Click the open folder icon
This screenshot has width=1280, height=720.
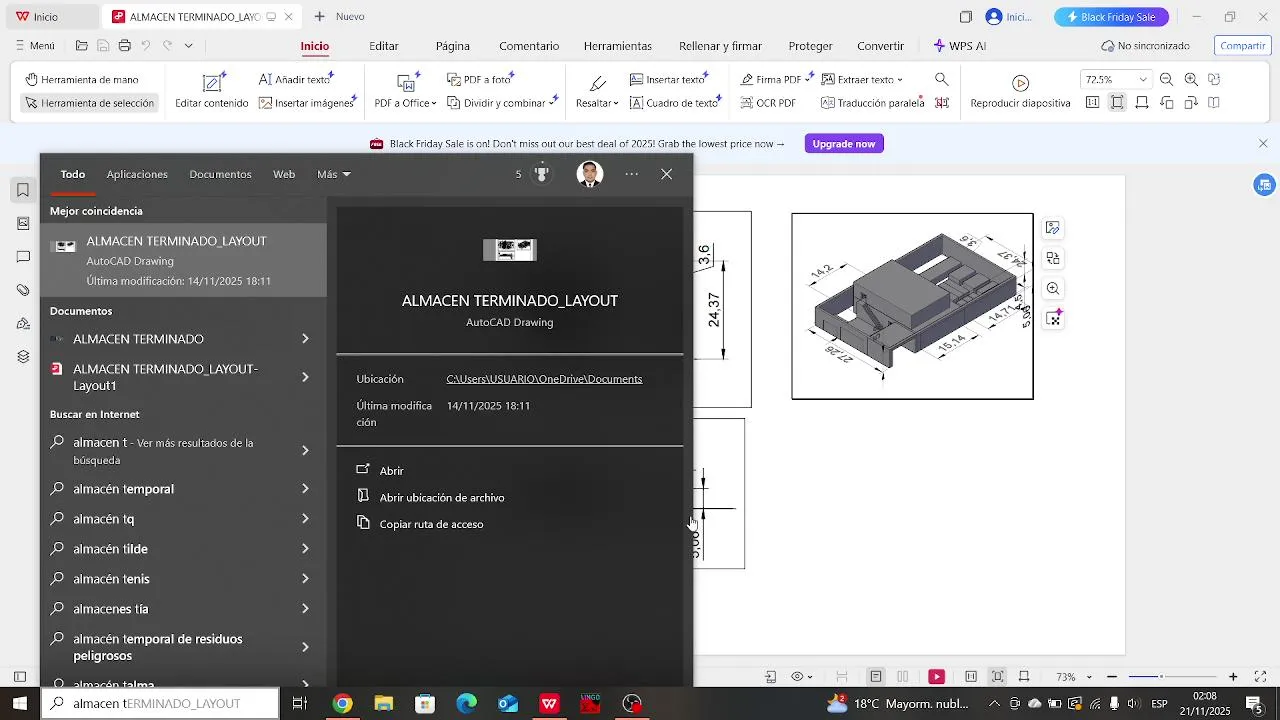(82, 46)
